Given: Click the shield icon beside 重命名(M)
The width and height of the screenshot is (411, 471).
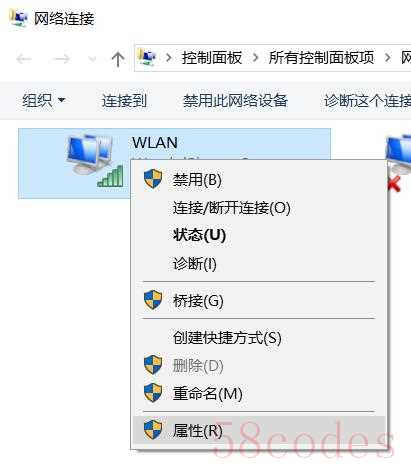Looking at the screenshot, I should tap(153, 393).
